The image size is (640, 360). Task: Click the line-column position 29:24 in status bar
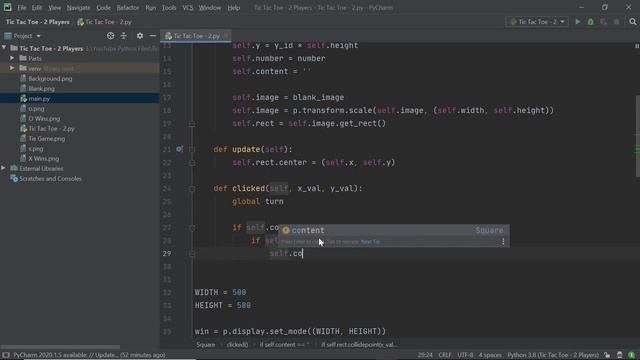point(425,355)
